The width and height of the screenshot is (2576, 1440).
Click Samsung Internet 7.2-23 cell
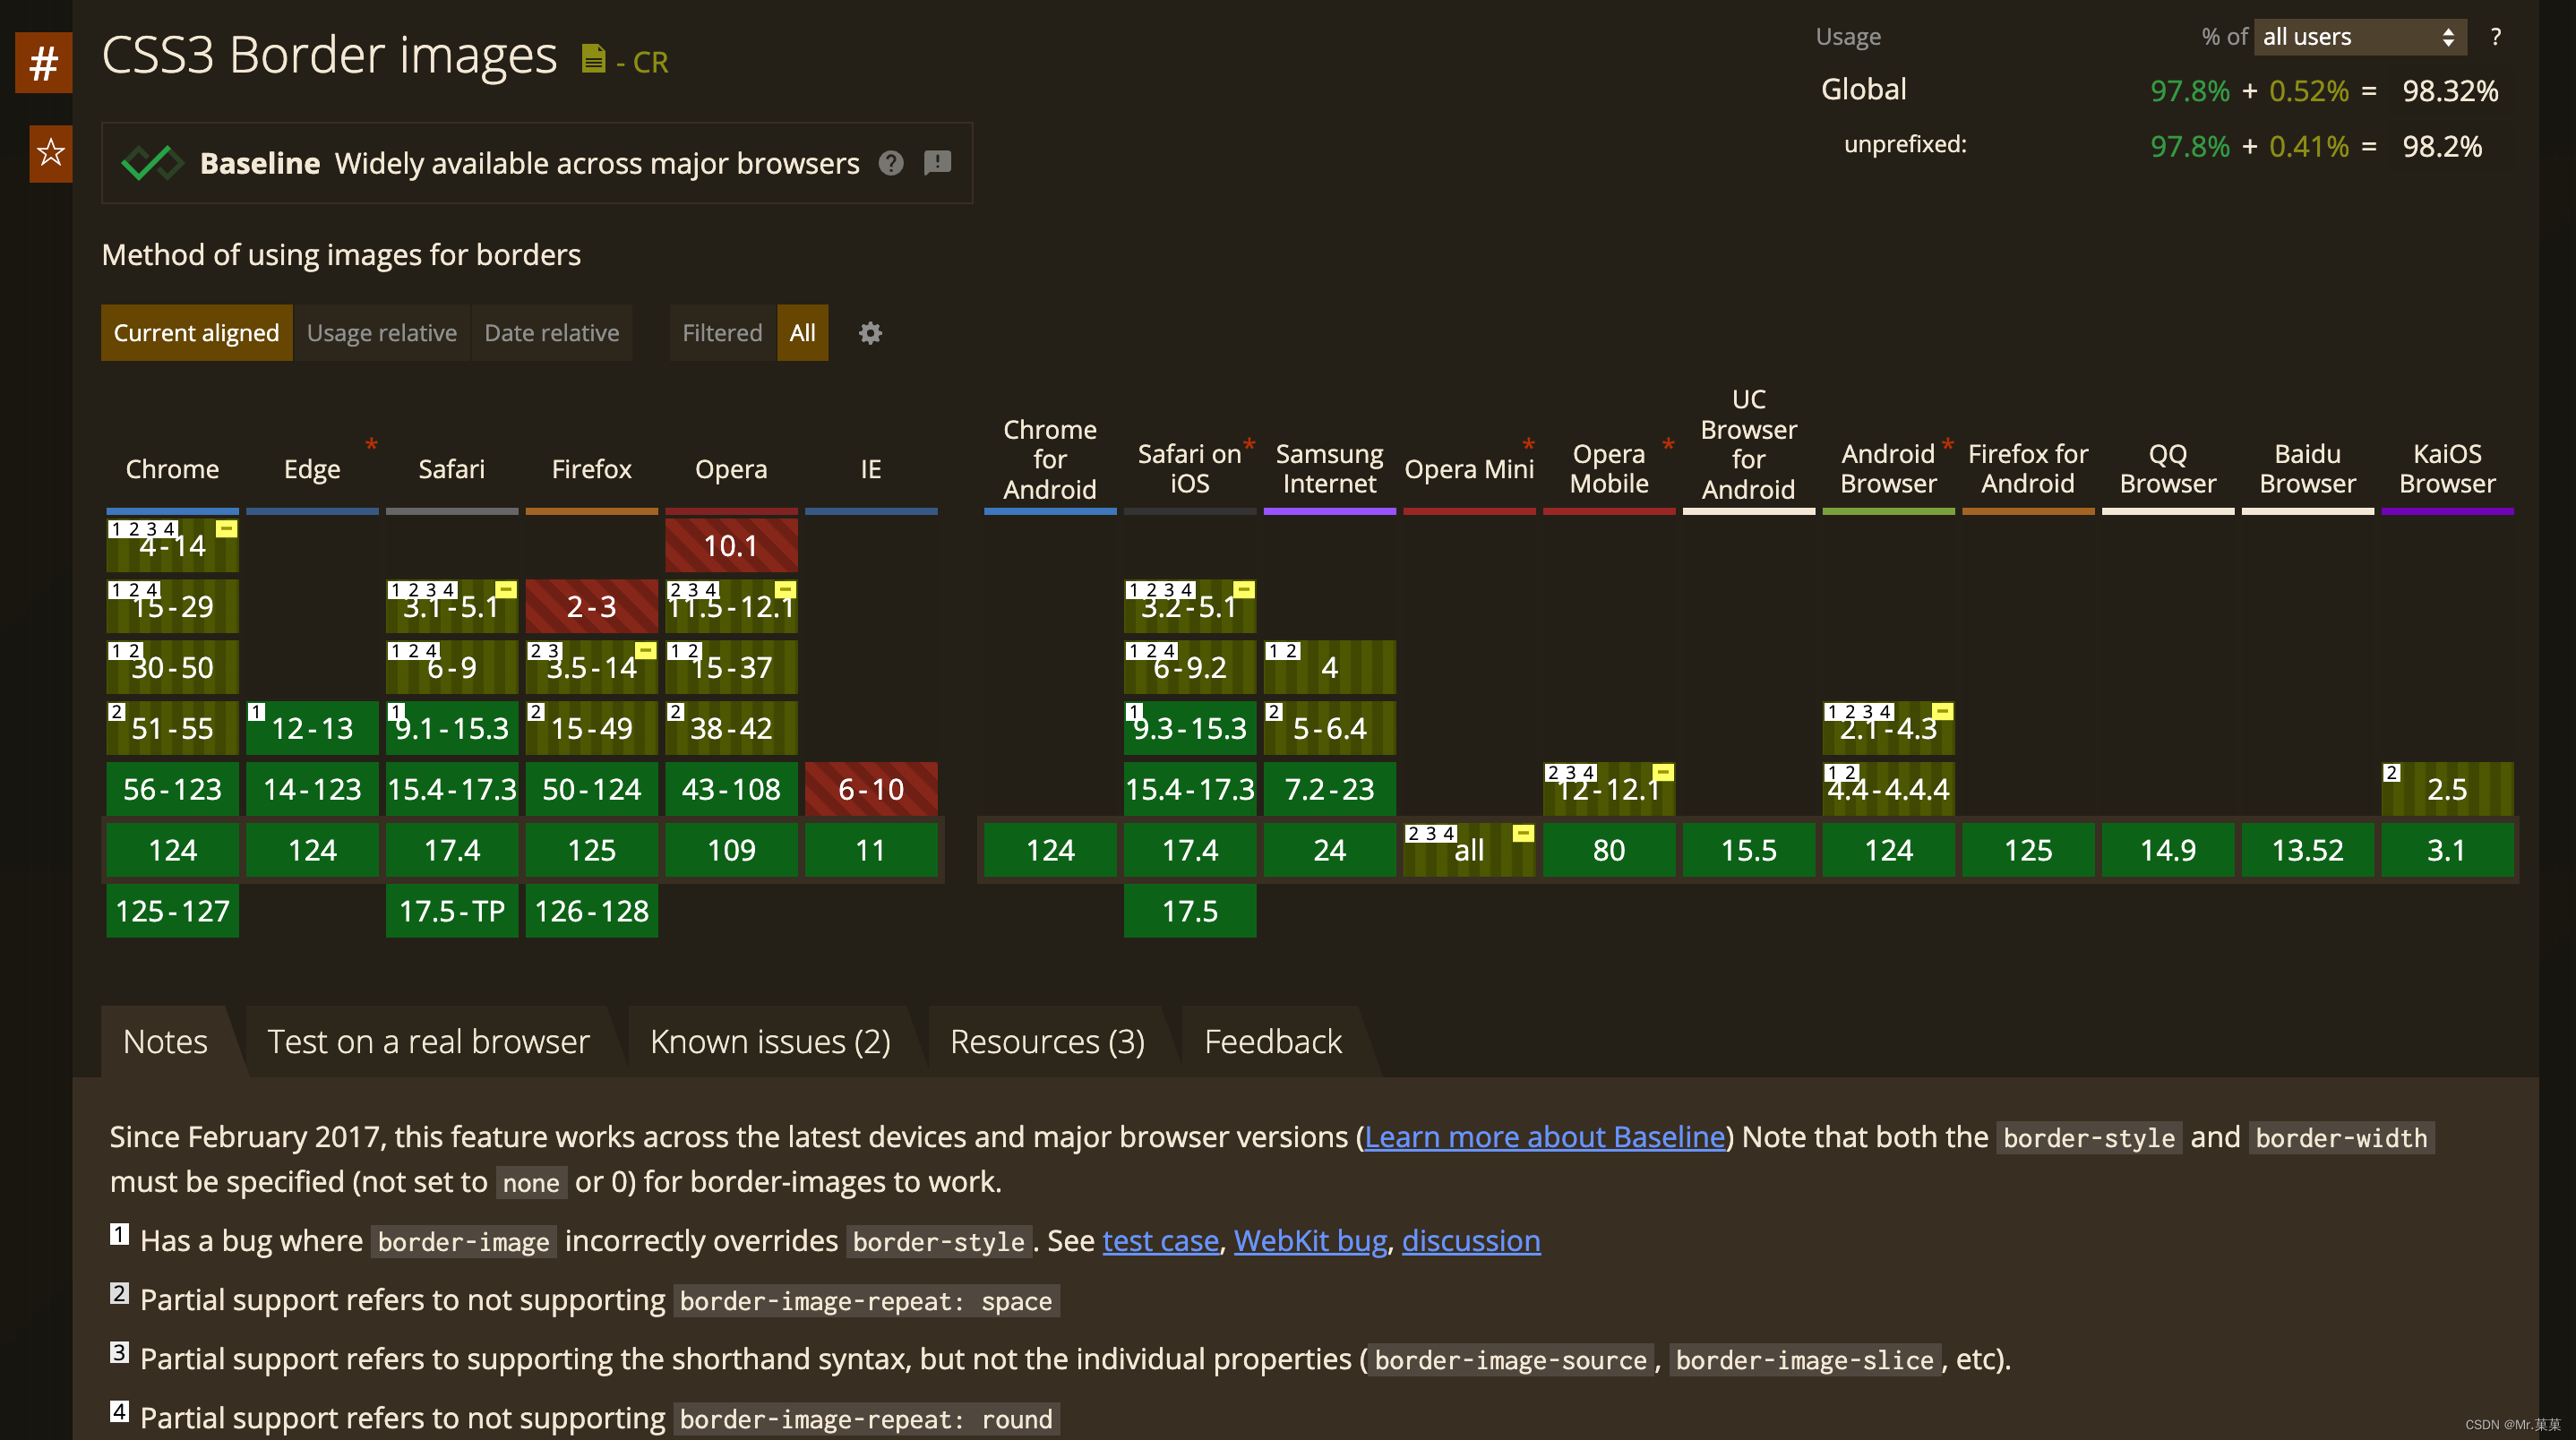coord(1329,790)
